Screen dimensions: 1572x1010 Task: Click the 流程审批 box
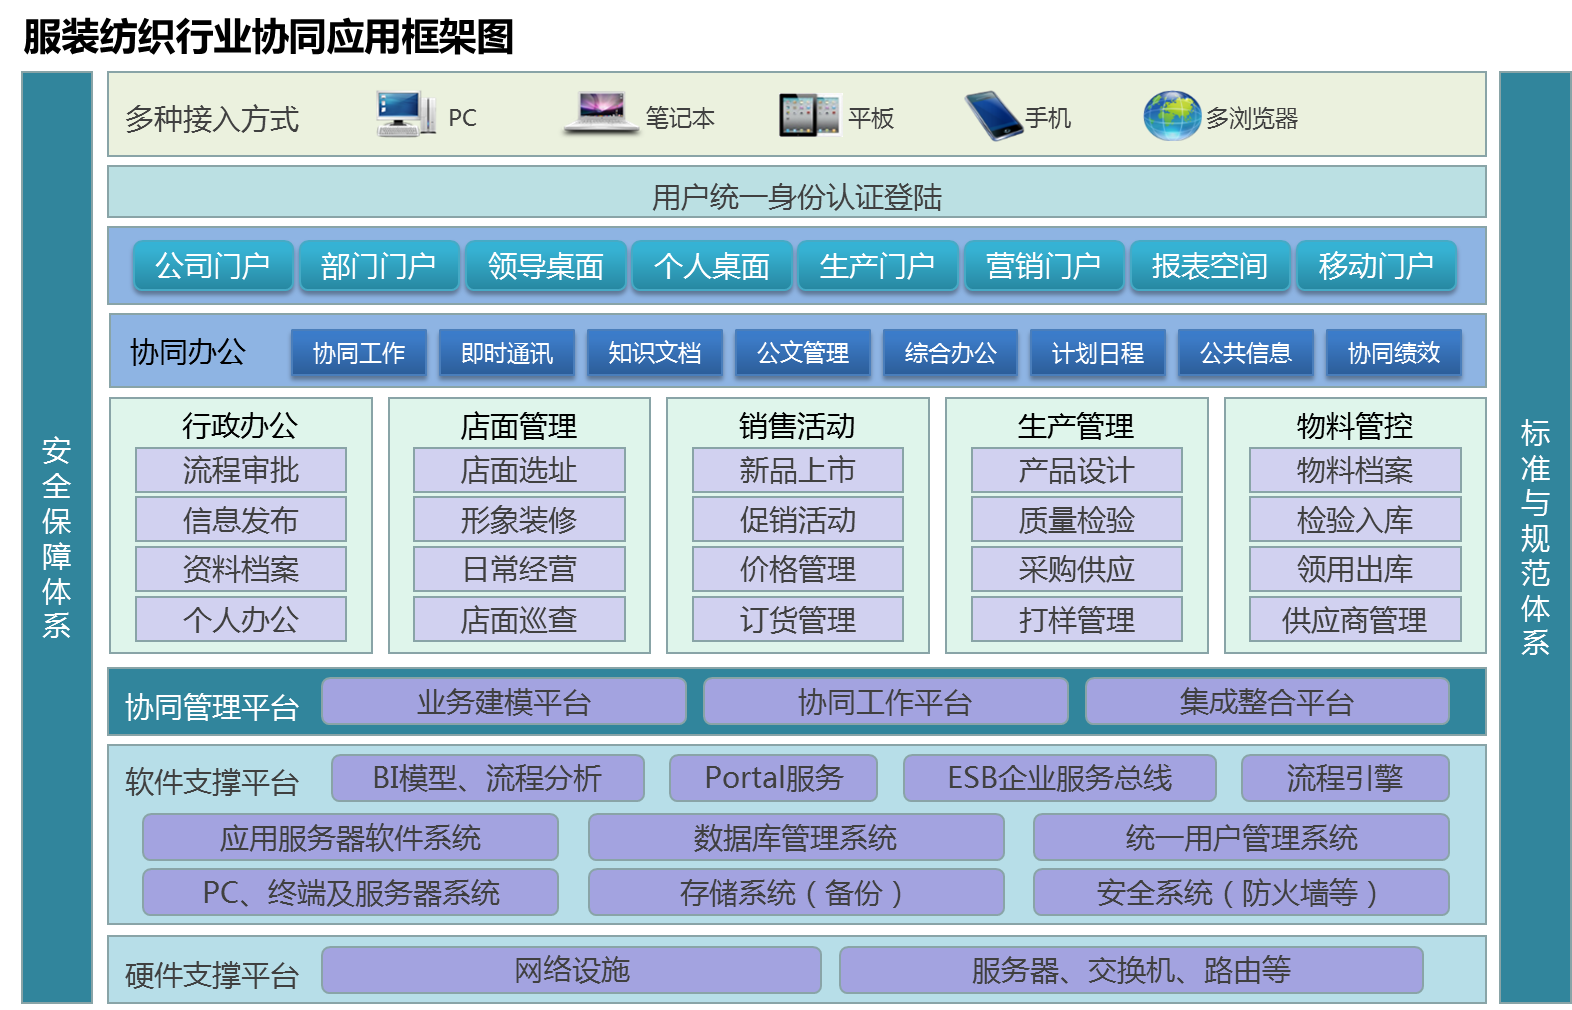coord(241,470)
